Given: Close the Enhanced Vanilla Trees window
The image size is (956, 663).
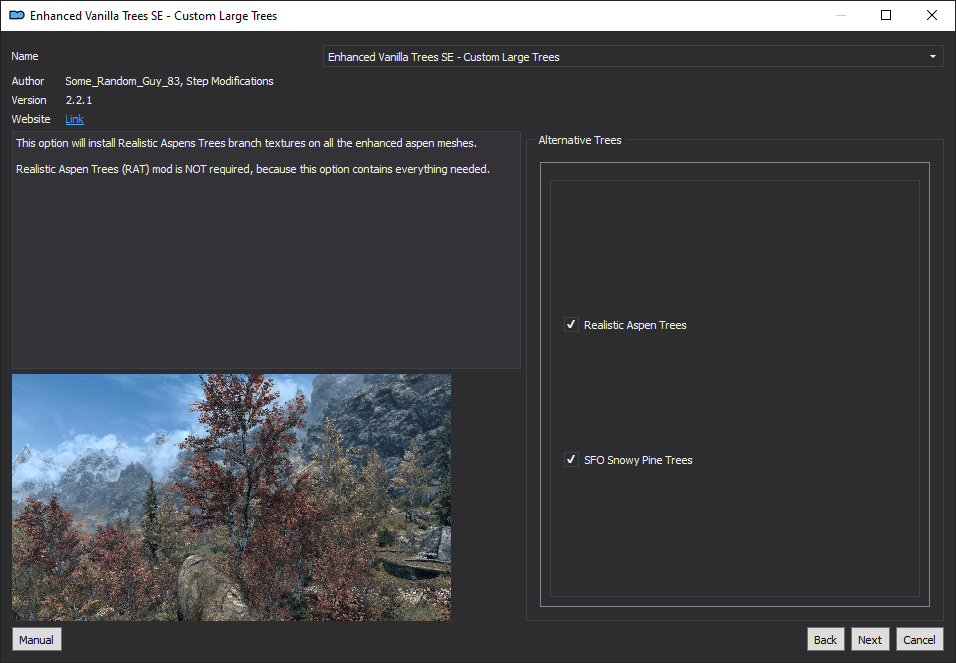Looking at the screenshot, I should [x=932, y=15].
